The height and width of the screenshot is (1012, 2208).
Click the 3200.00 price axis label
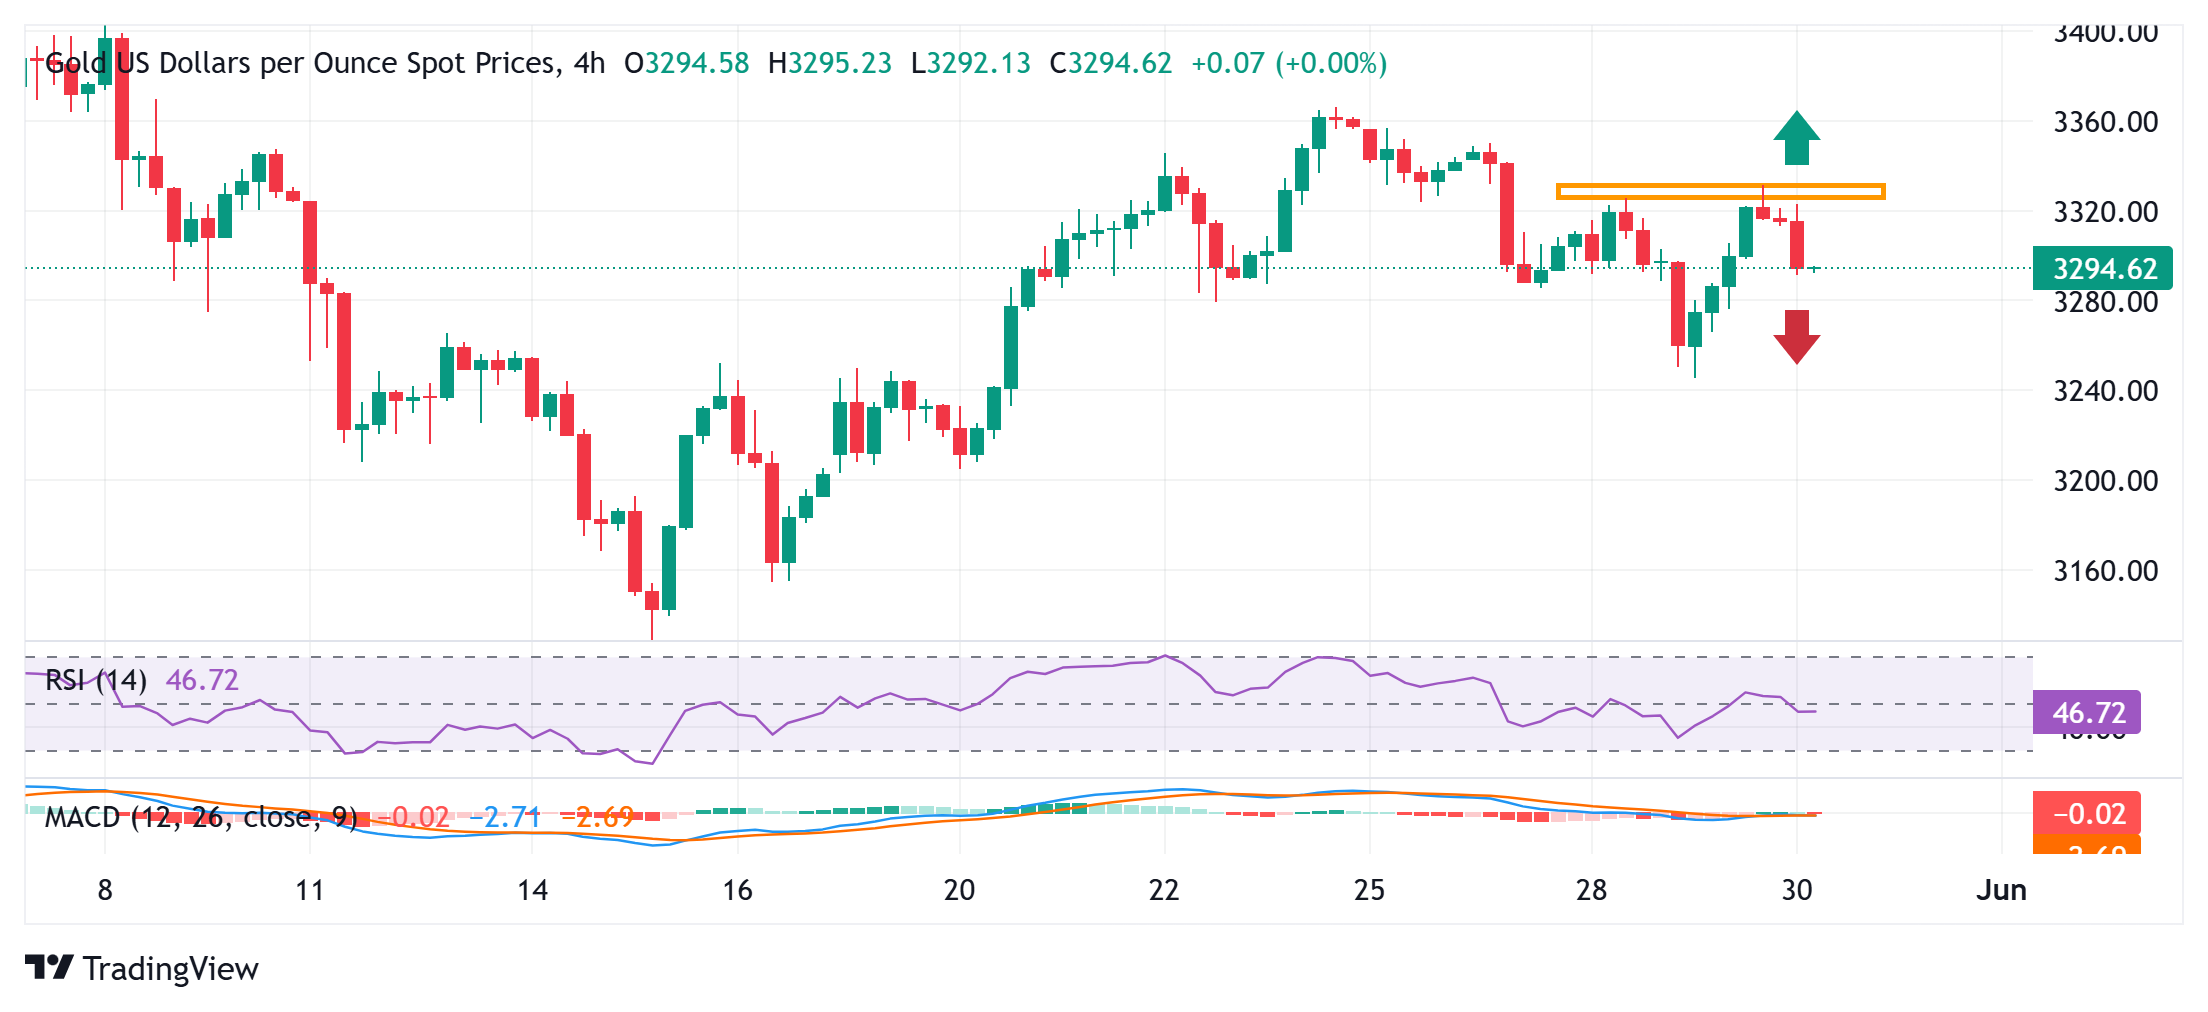(x=2104, y=481)
